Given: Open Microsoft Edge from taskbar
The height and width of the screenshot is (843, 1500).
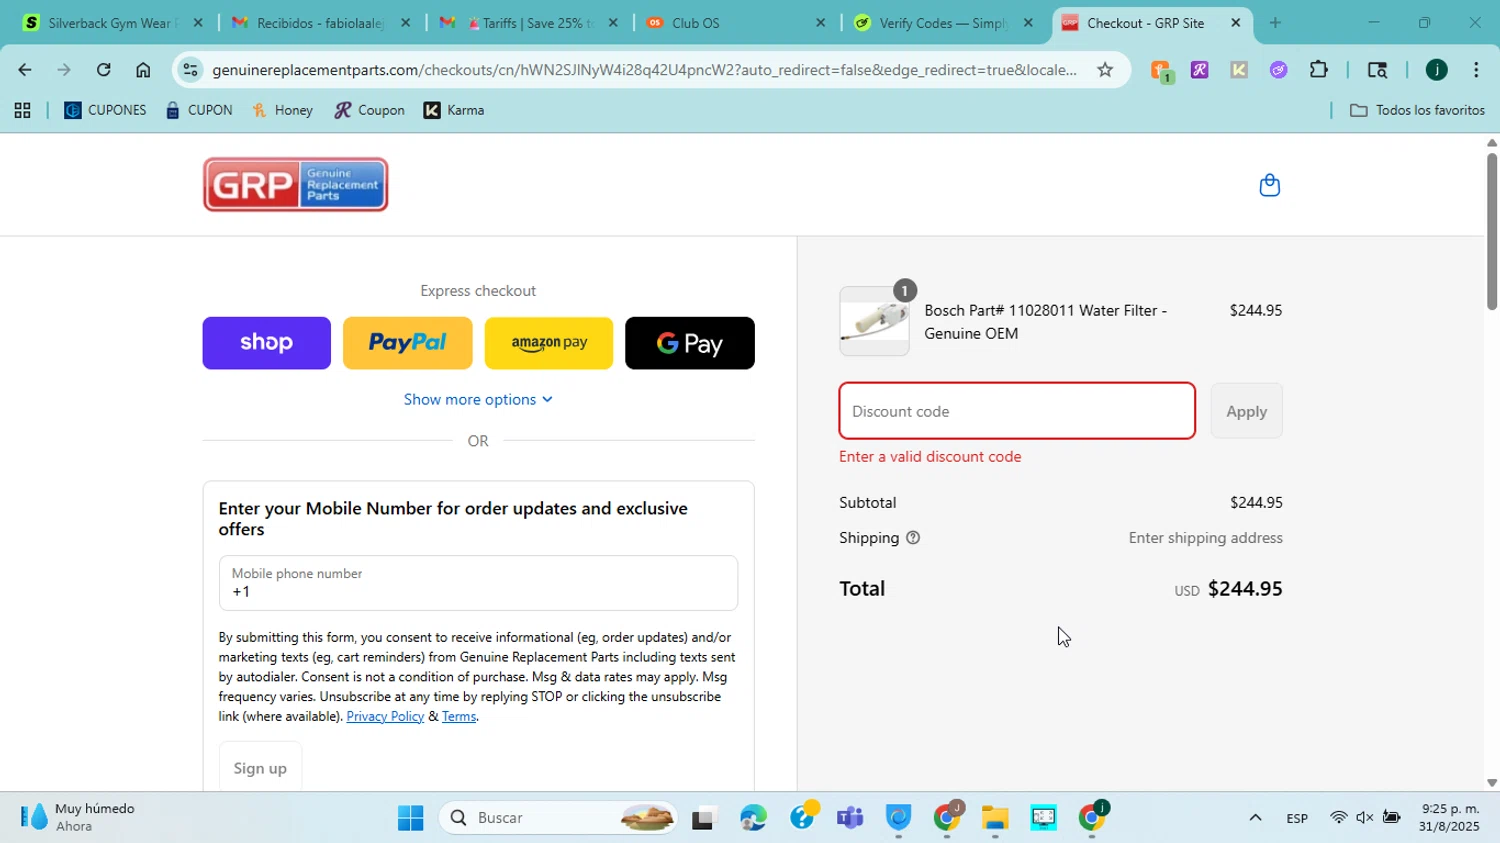Looking at the screenshot, I should click(753, 818).
